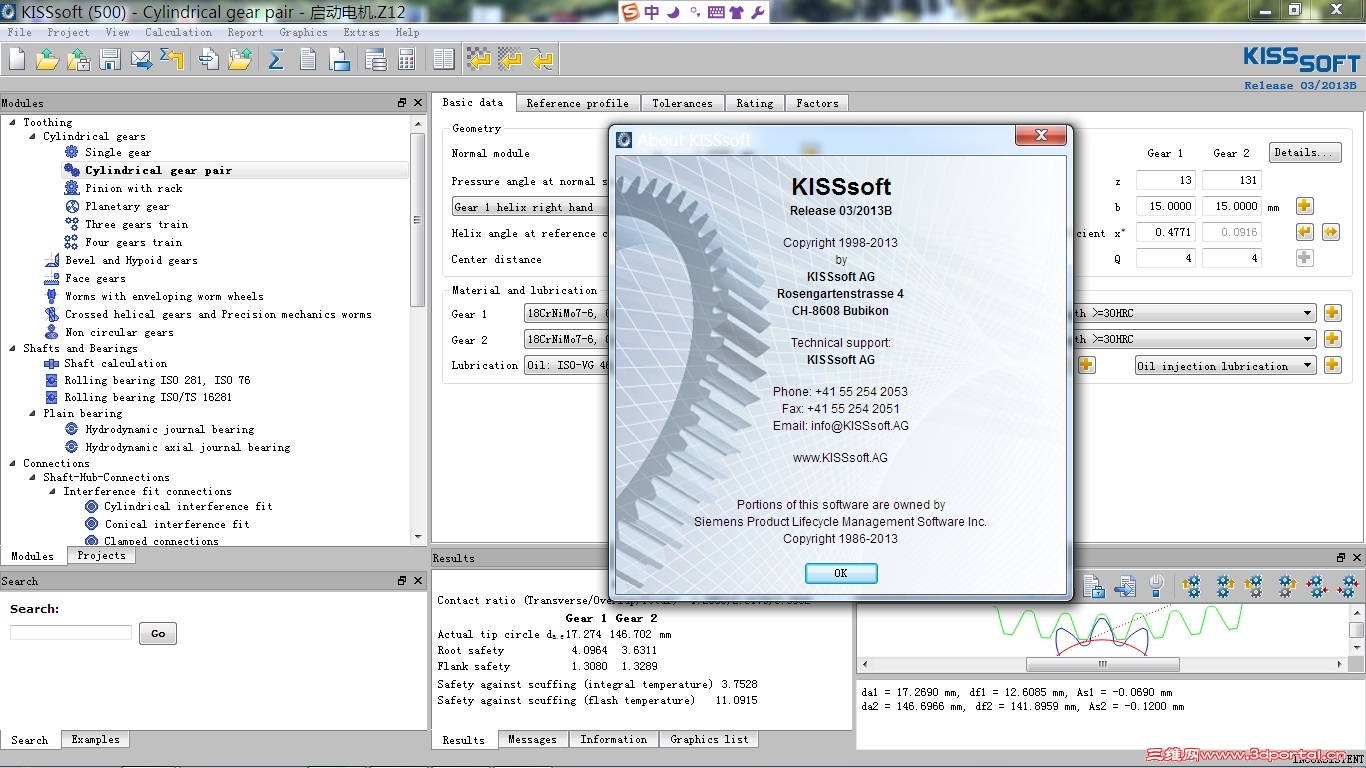Click the report document icon beside Sigma
The height and width of the screenshot is (768, 1366).
(x=308, y=60)
